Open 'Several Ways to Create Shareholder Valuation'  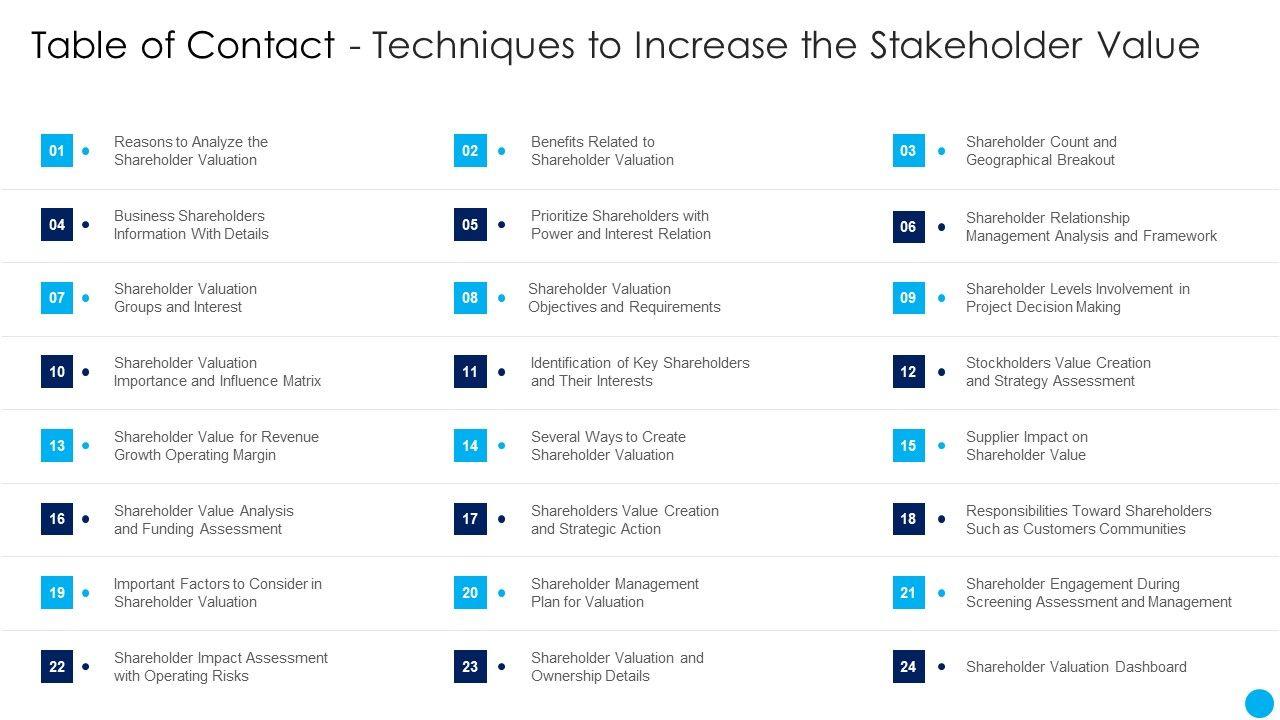click(608, 446)
